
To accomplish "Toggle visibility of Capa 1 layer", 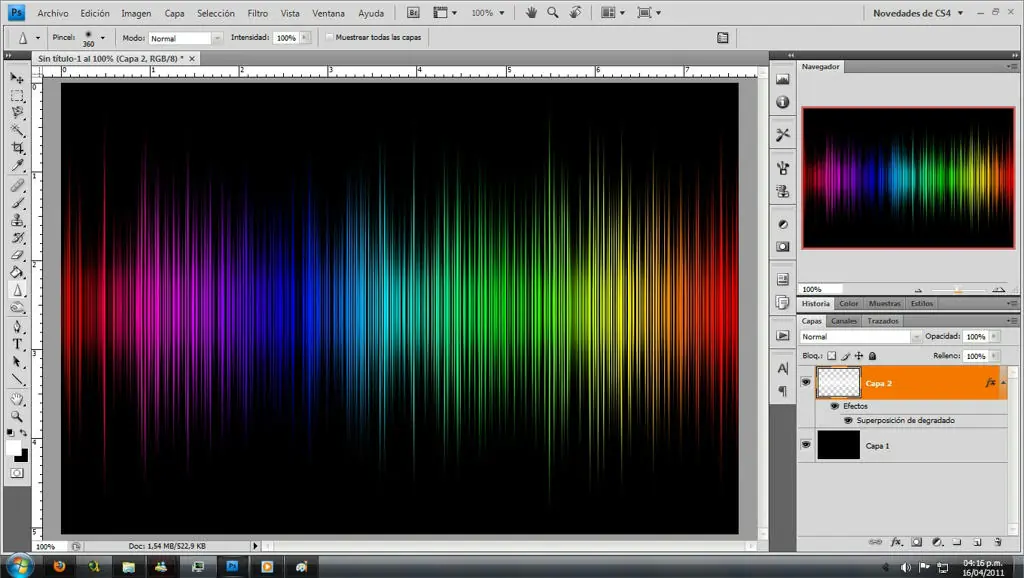I will pos(806,445).
